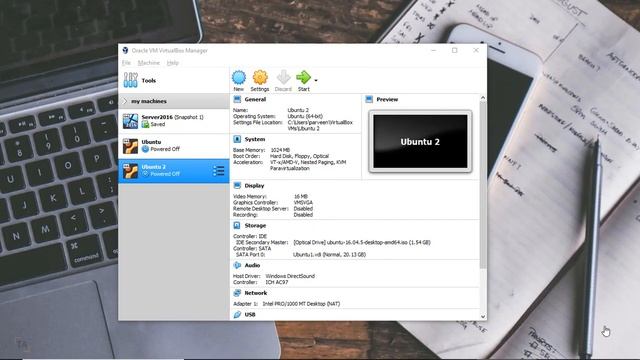
Task: Start the selected VM with green arrow
Action: 303,77
